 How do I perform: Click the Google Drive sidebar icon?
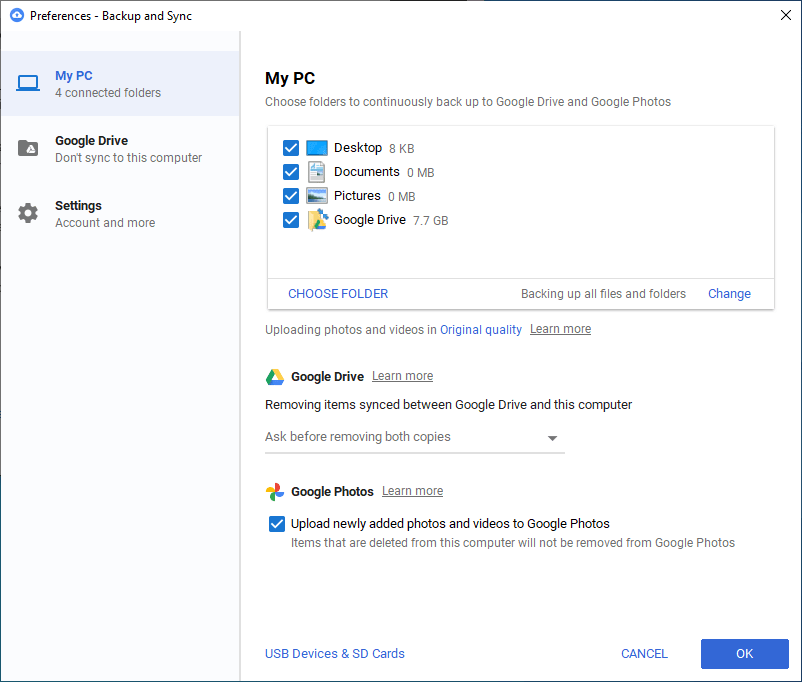27,148
